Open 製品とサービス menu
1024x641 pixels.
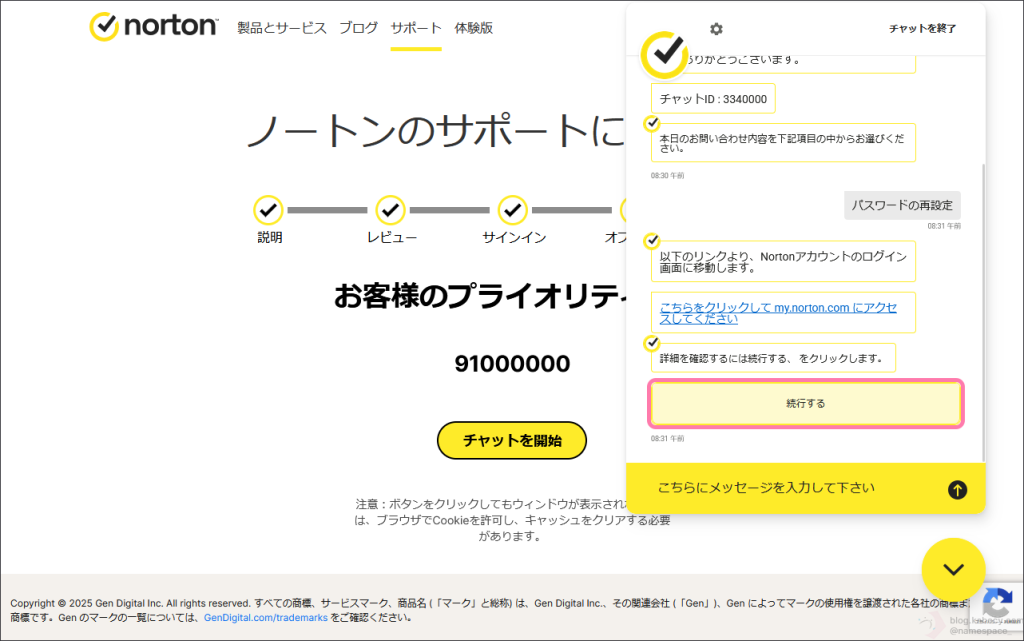pyautogui.click(x=282, y=28)
